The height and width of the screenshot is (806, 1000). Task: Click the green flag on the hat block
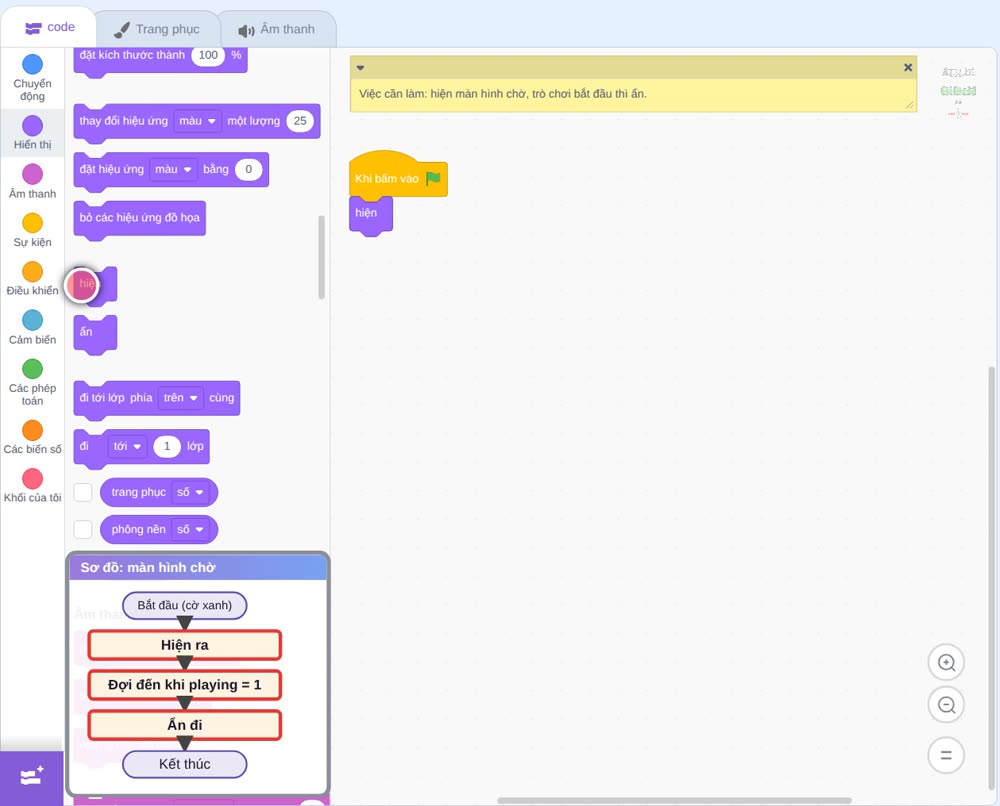tap(434, 179)
